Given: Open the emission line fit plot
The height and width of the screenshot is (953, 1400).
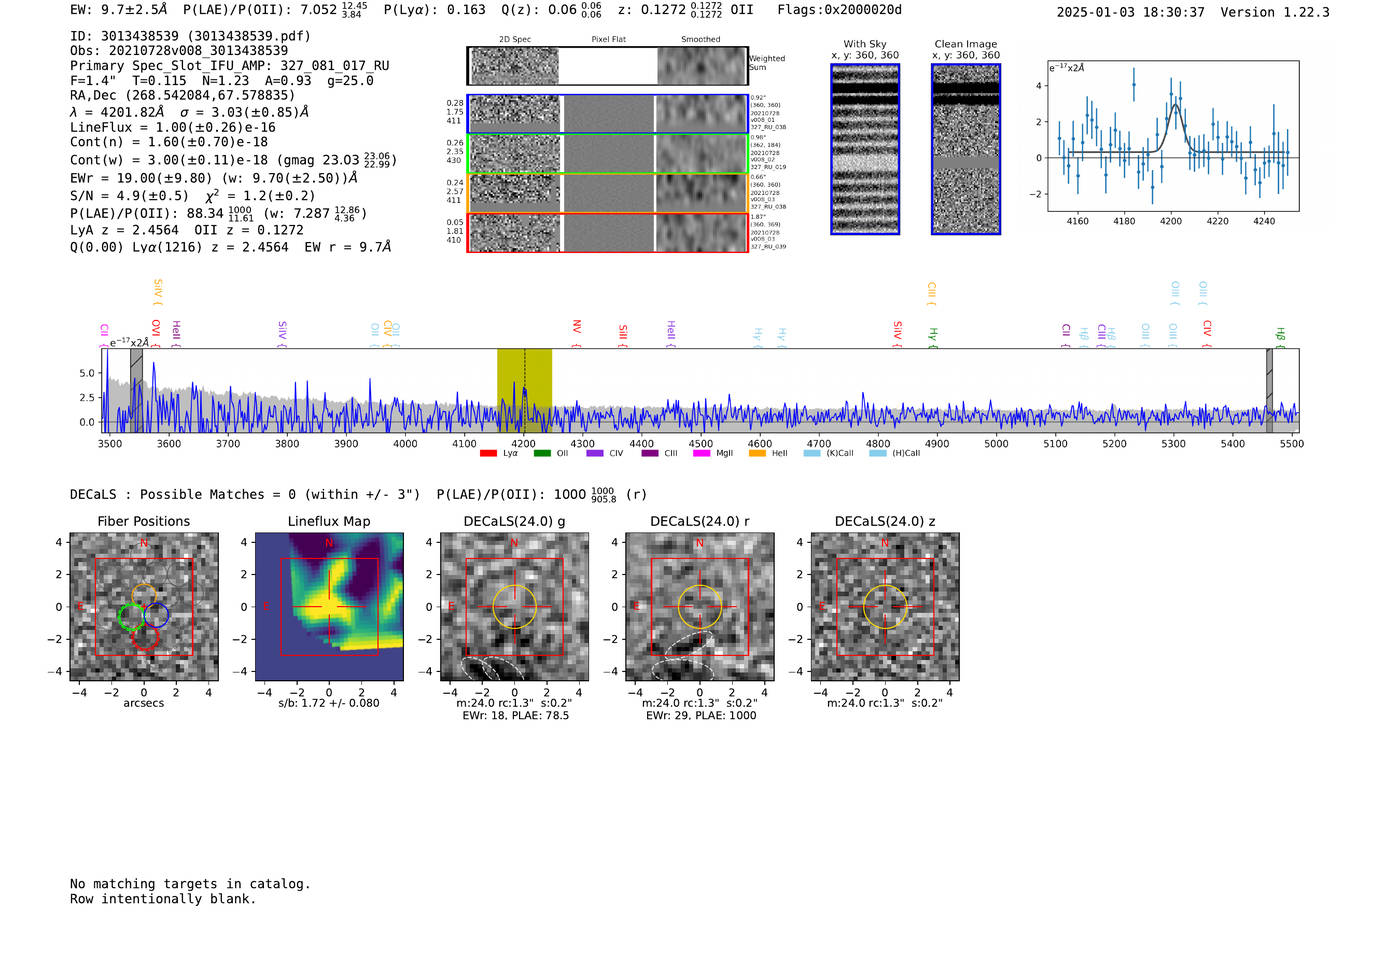Looking at the screenshot, I should [1173, 136].
